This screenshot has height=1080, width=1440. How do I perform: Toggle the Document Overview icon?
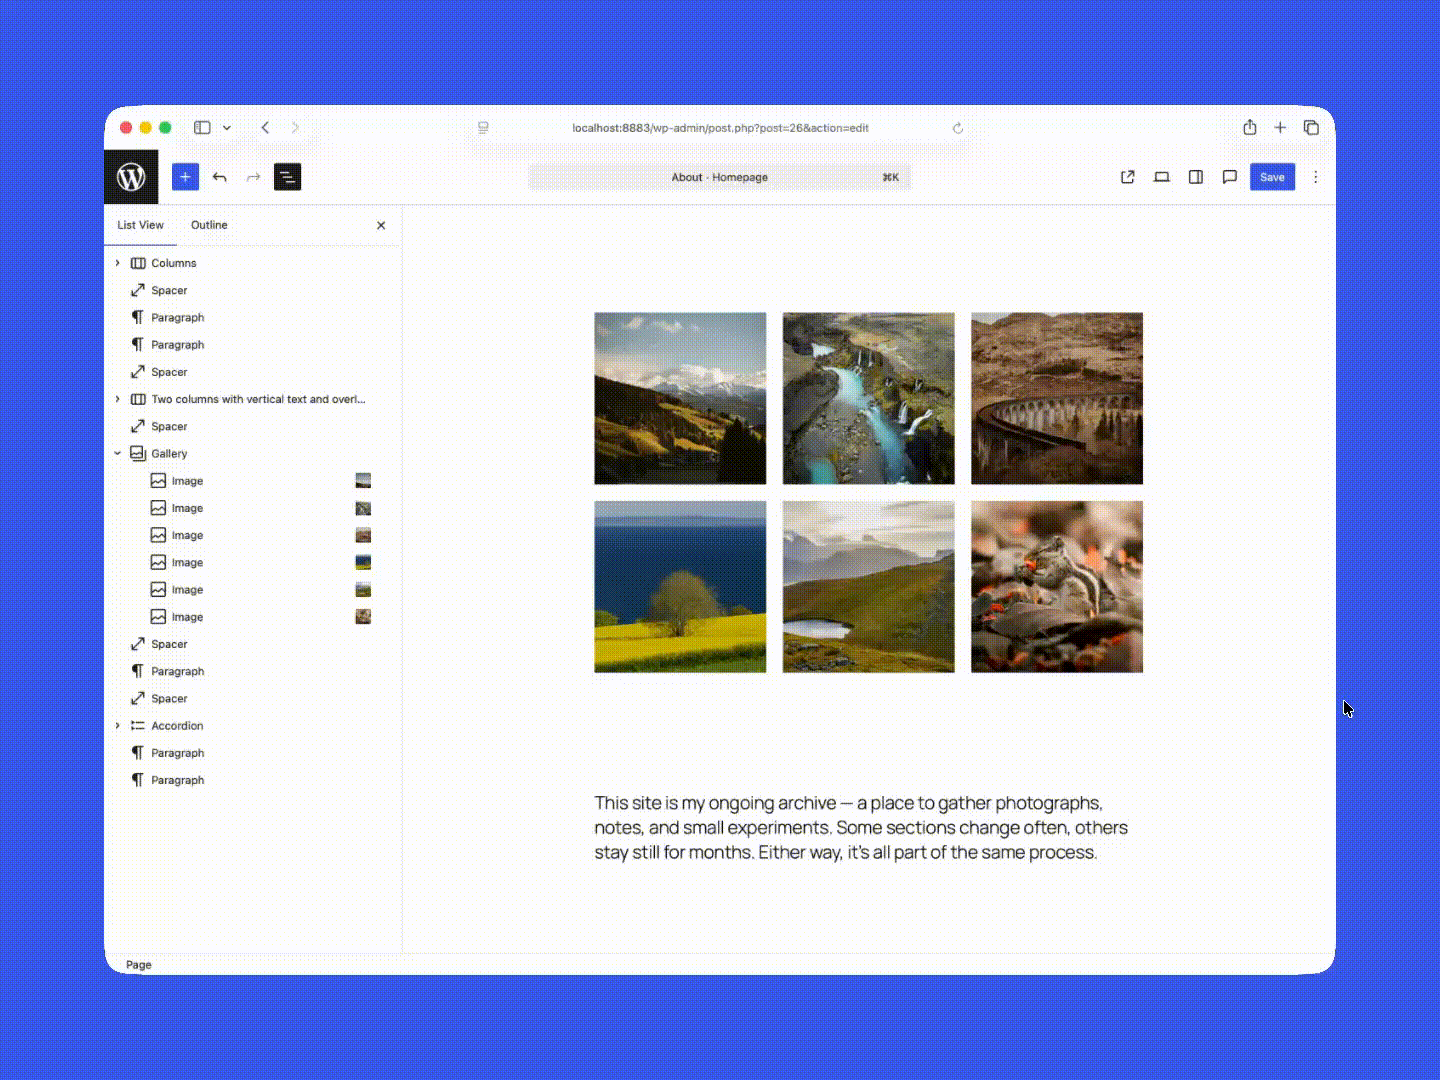pyautogui.click(x=287, y=177)
